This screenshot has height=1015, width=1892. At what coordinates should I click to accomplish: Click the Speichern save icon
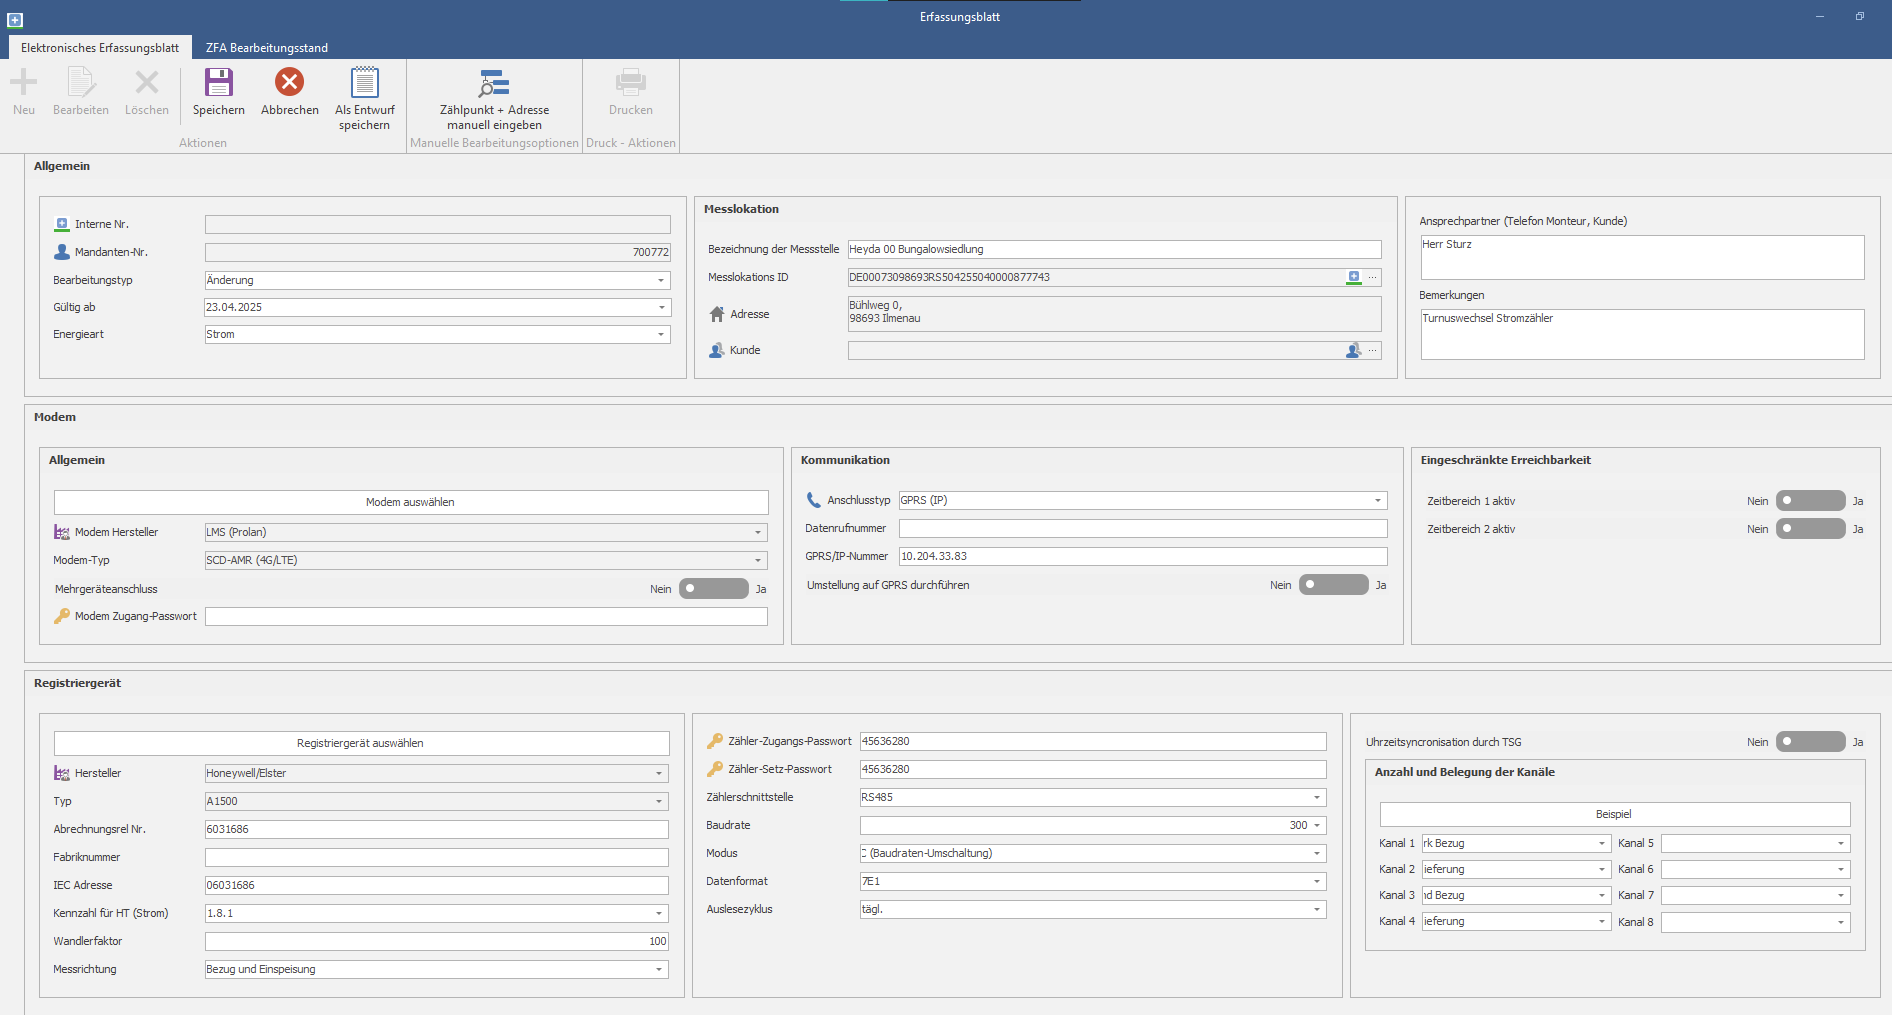[218, 83]
